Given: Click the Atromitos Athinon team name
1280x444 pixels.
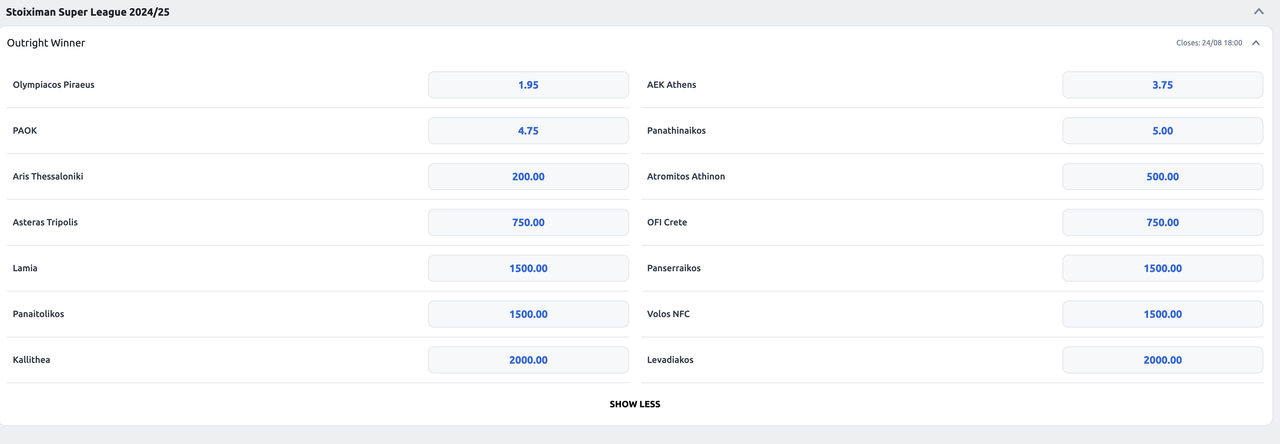Looking at the screenshot, I should pos(686,177).
